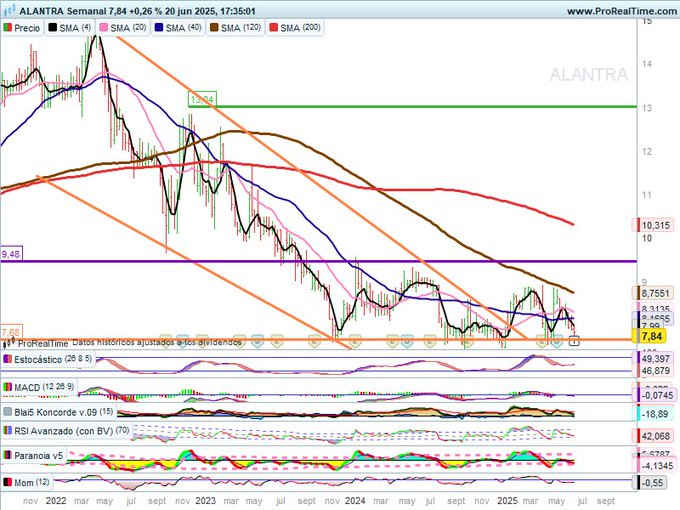The height and width of the screenshot is (510, 680).
Task: Select the pink SMA (20) legend item
Action: pyautogui.click(x=123, y=28)
